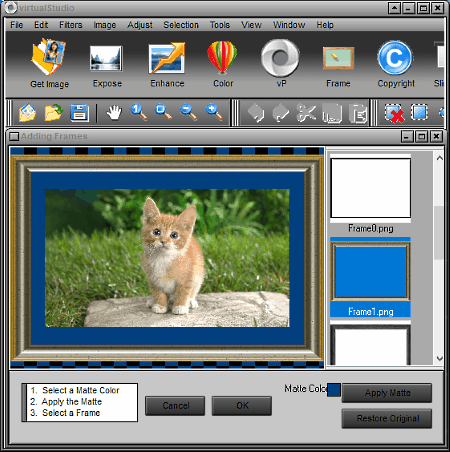450x452 pixels.
Task: Click the zoom in magnifier
Action: coord(214,112)
